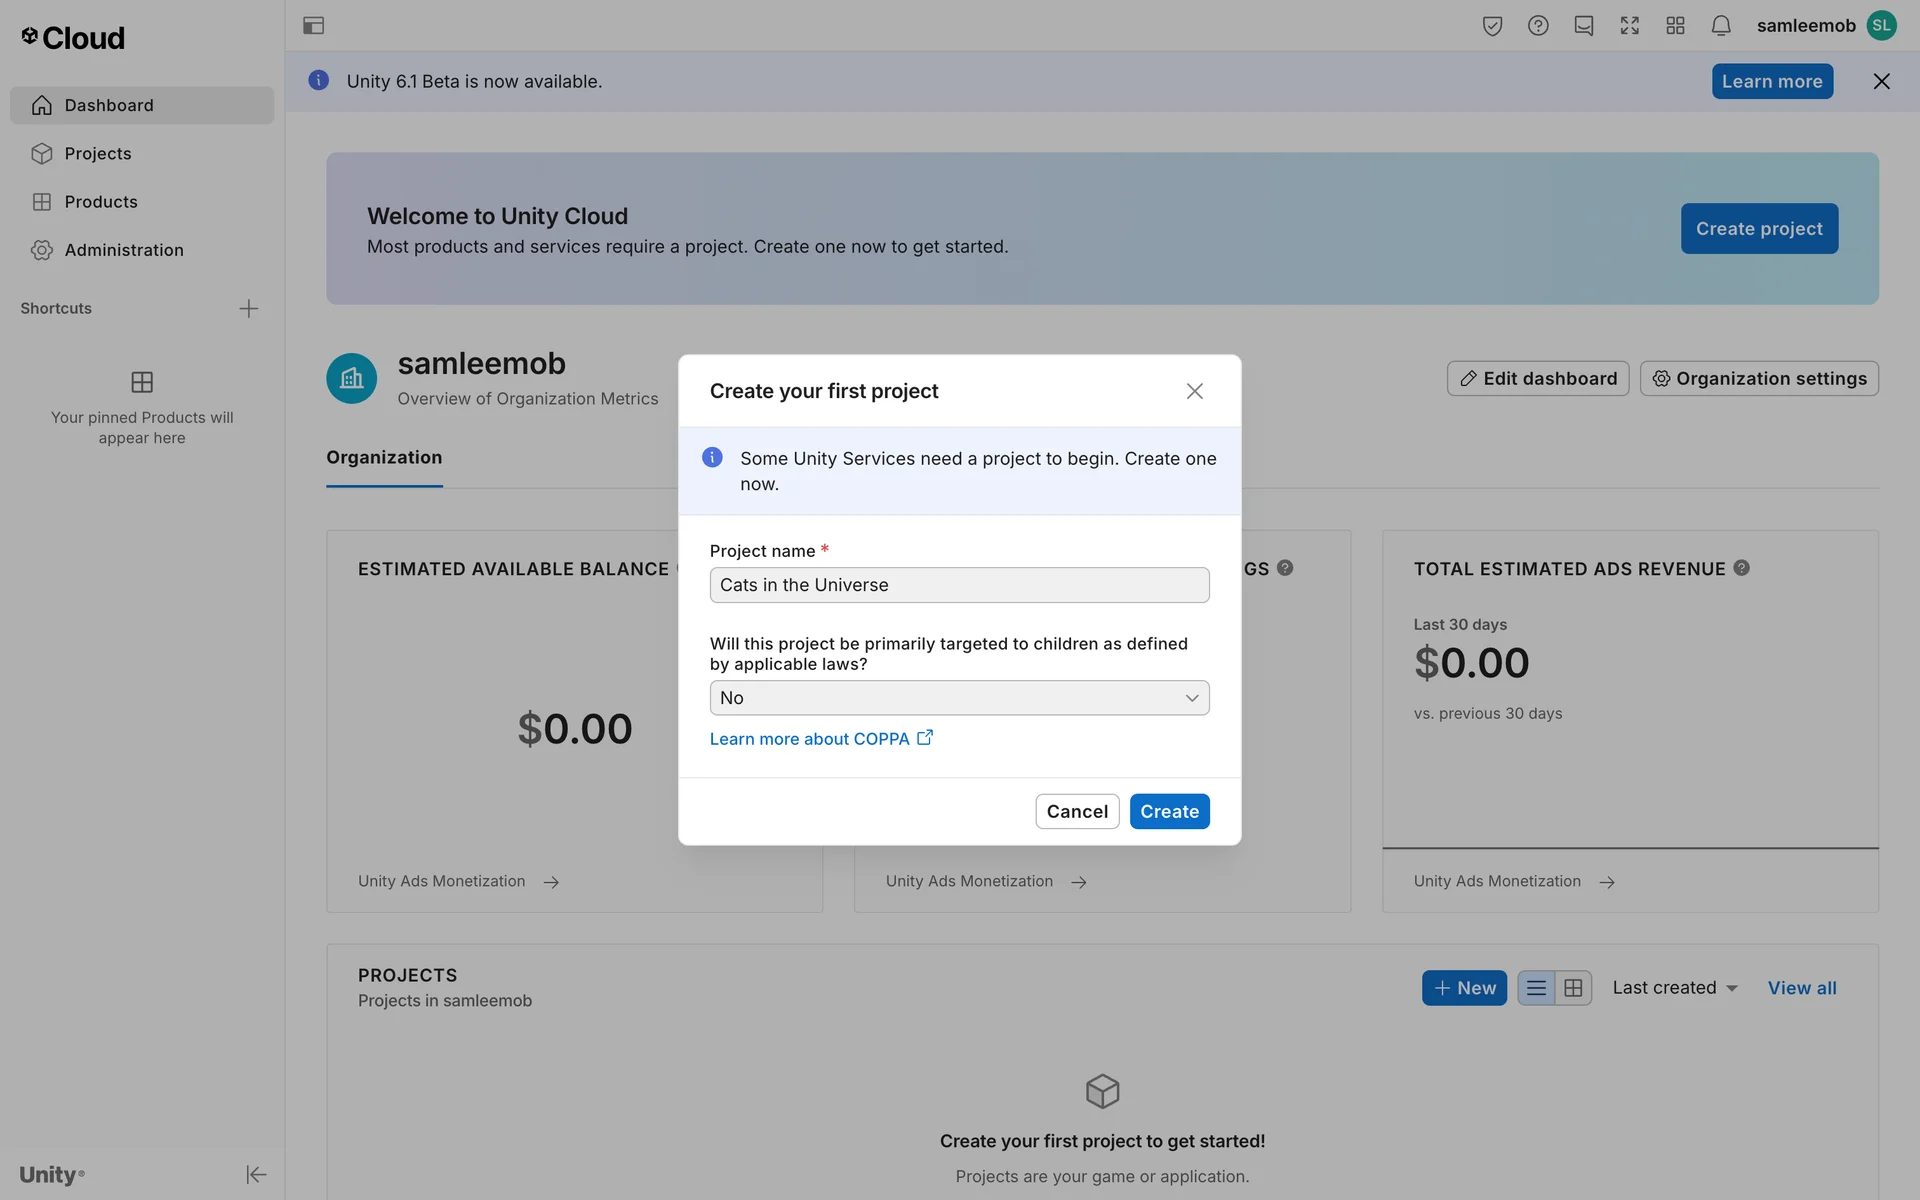Viewport: 1920px width, 1200px height.
Task: Add a shortcut with the plus icon
Action: pos(249,308)
